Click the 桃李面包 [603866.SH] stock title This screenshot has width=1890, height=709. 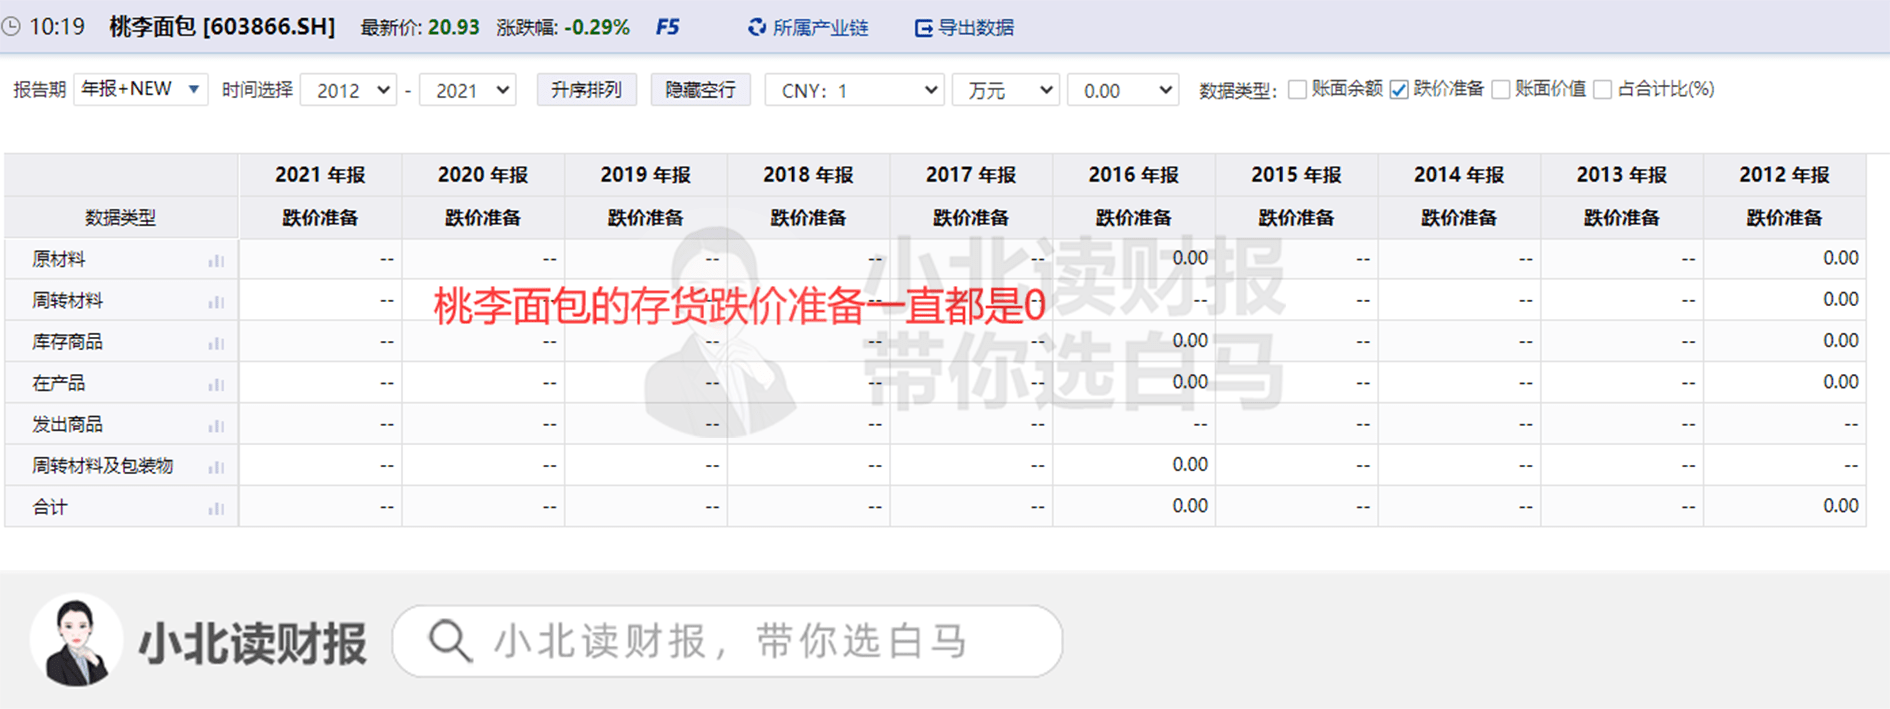coord(222,27)
